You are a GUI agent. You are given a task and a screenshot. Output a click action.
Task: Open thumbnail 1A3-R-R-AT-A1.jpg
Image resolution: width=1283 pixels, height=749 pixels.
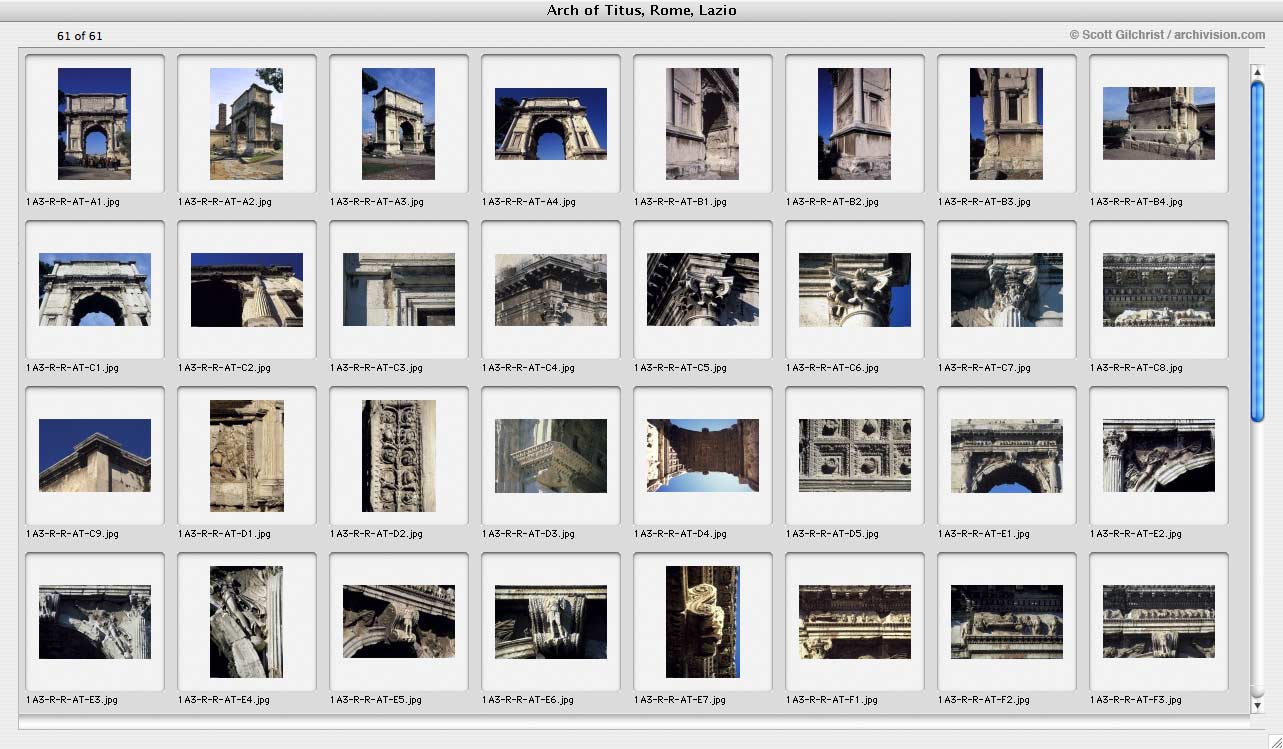pyautogui.click(x=95, y=124)
